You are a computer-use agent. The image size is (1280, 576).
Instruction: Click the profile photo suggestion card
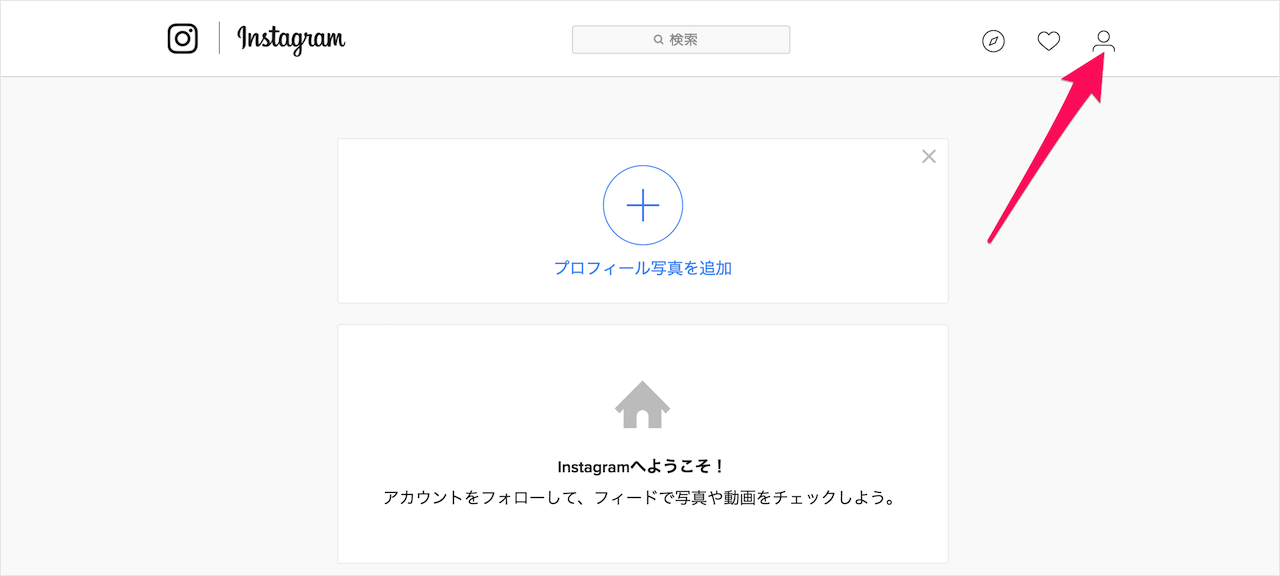pyautogui.click(x=642, y=220)
